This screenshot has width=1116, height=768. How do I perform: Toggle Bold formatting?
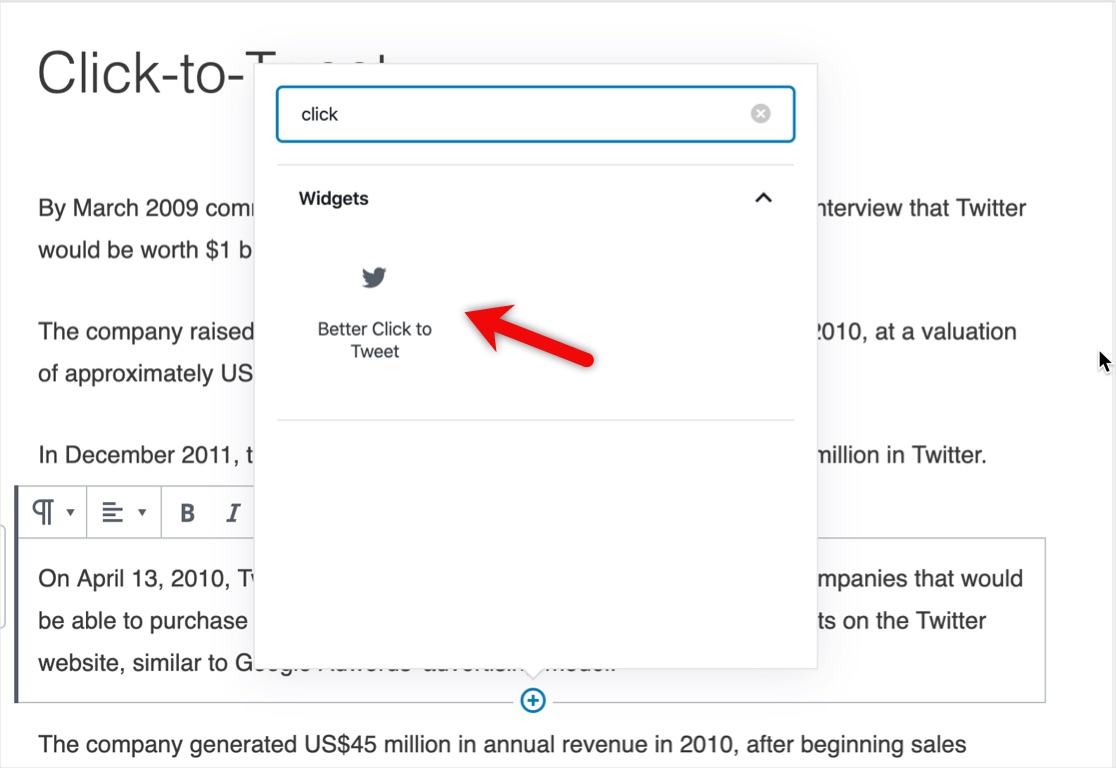pyautogui.click(x=187, y=512)
